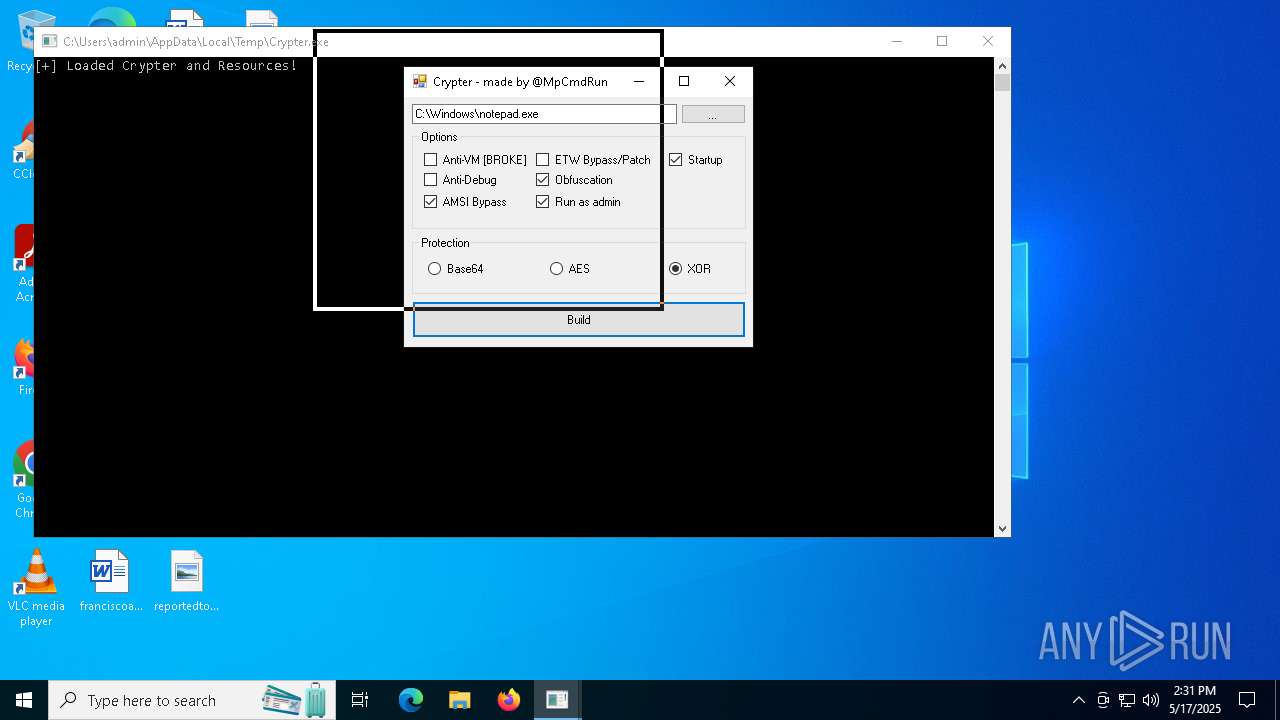Viewport: 1280px width, 720px height.
Task: Select the Adobe Acrobat desktop icon
Action: pyautogui.click(x=23, y=265)
